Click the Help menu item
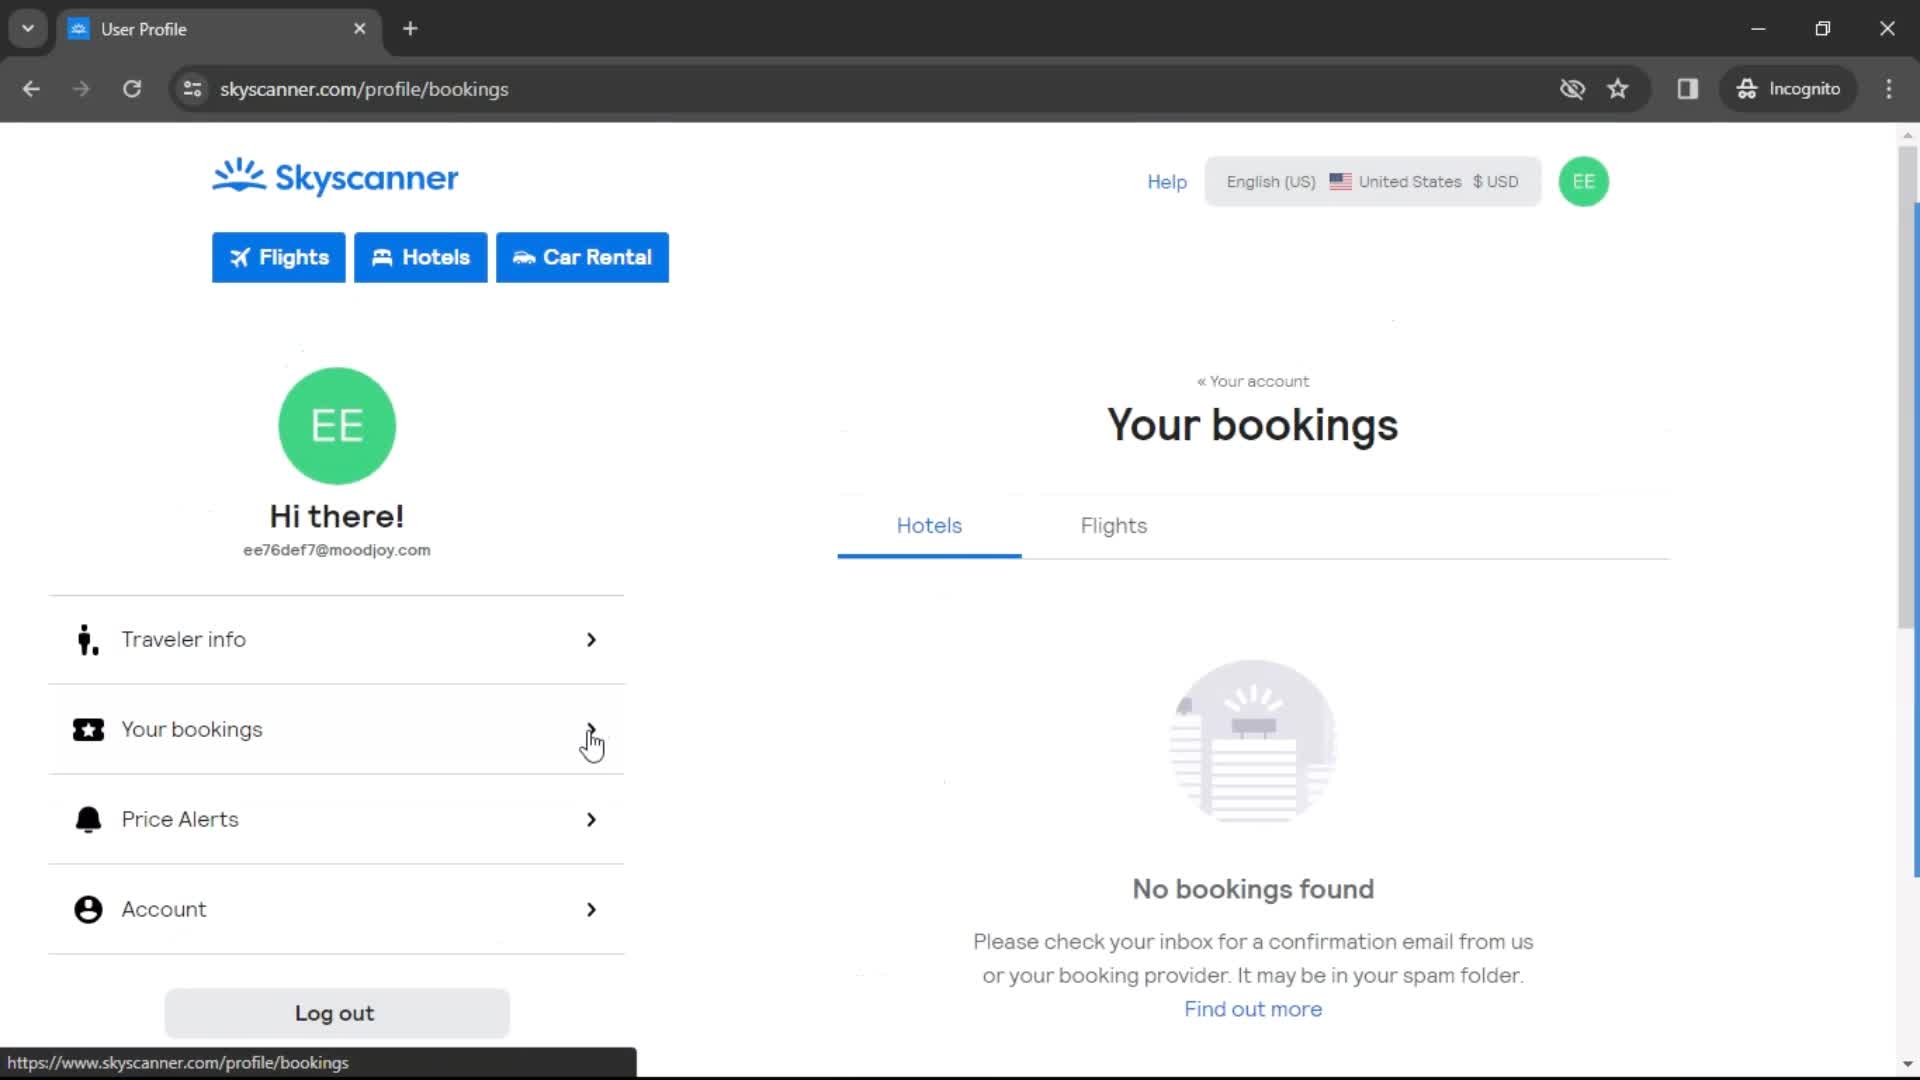This screenshot has width=1920, height=1080. tap(1166, 181)
